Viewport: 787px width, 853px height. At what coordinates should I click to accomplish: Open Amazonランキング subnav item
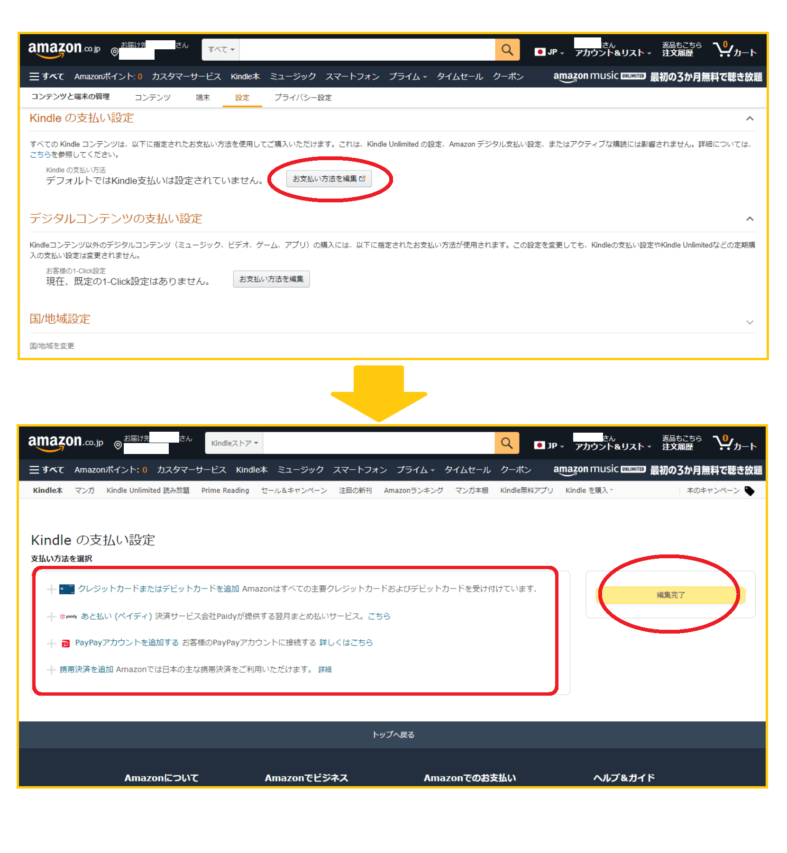point(413,491)
